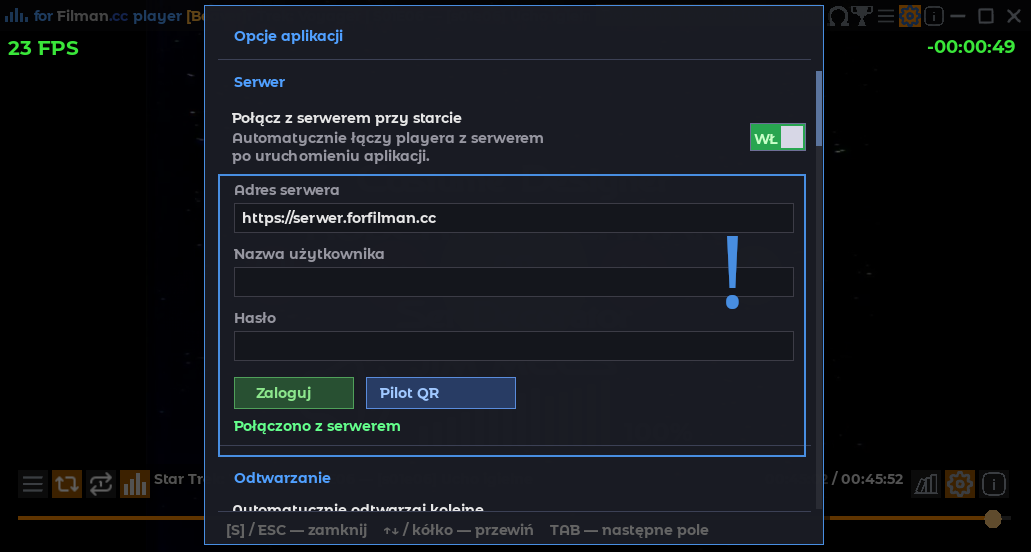Open the playlist menu icon in bottom bar
1031x552 pixels.
32,484
